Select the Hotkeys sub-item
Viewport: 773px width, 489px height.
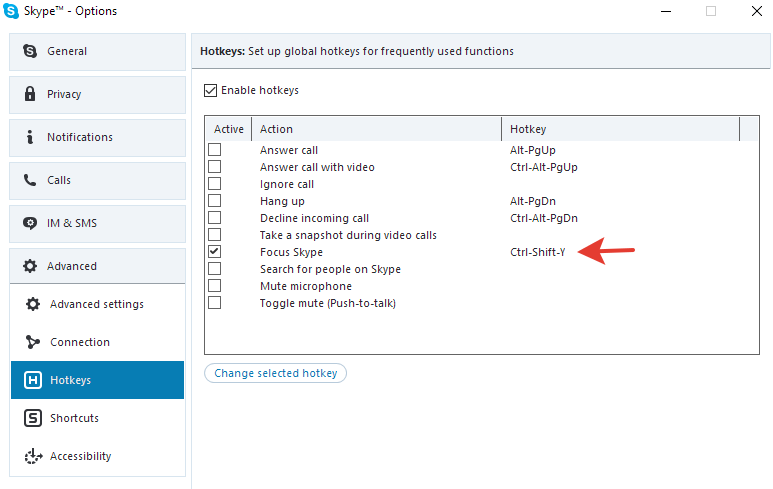click(98, 380)
